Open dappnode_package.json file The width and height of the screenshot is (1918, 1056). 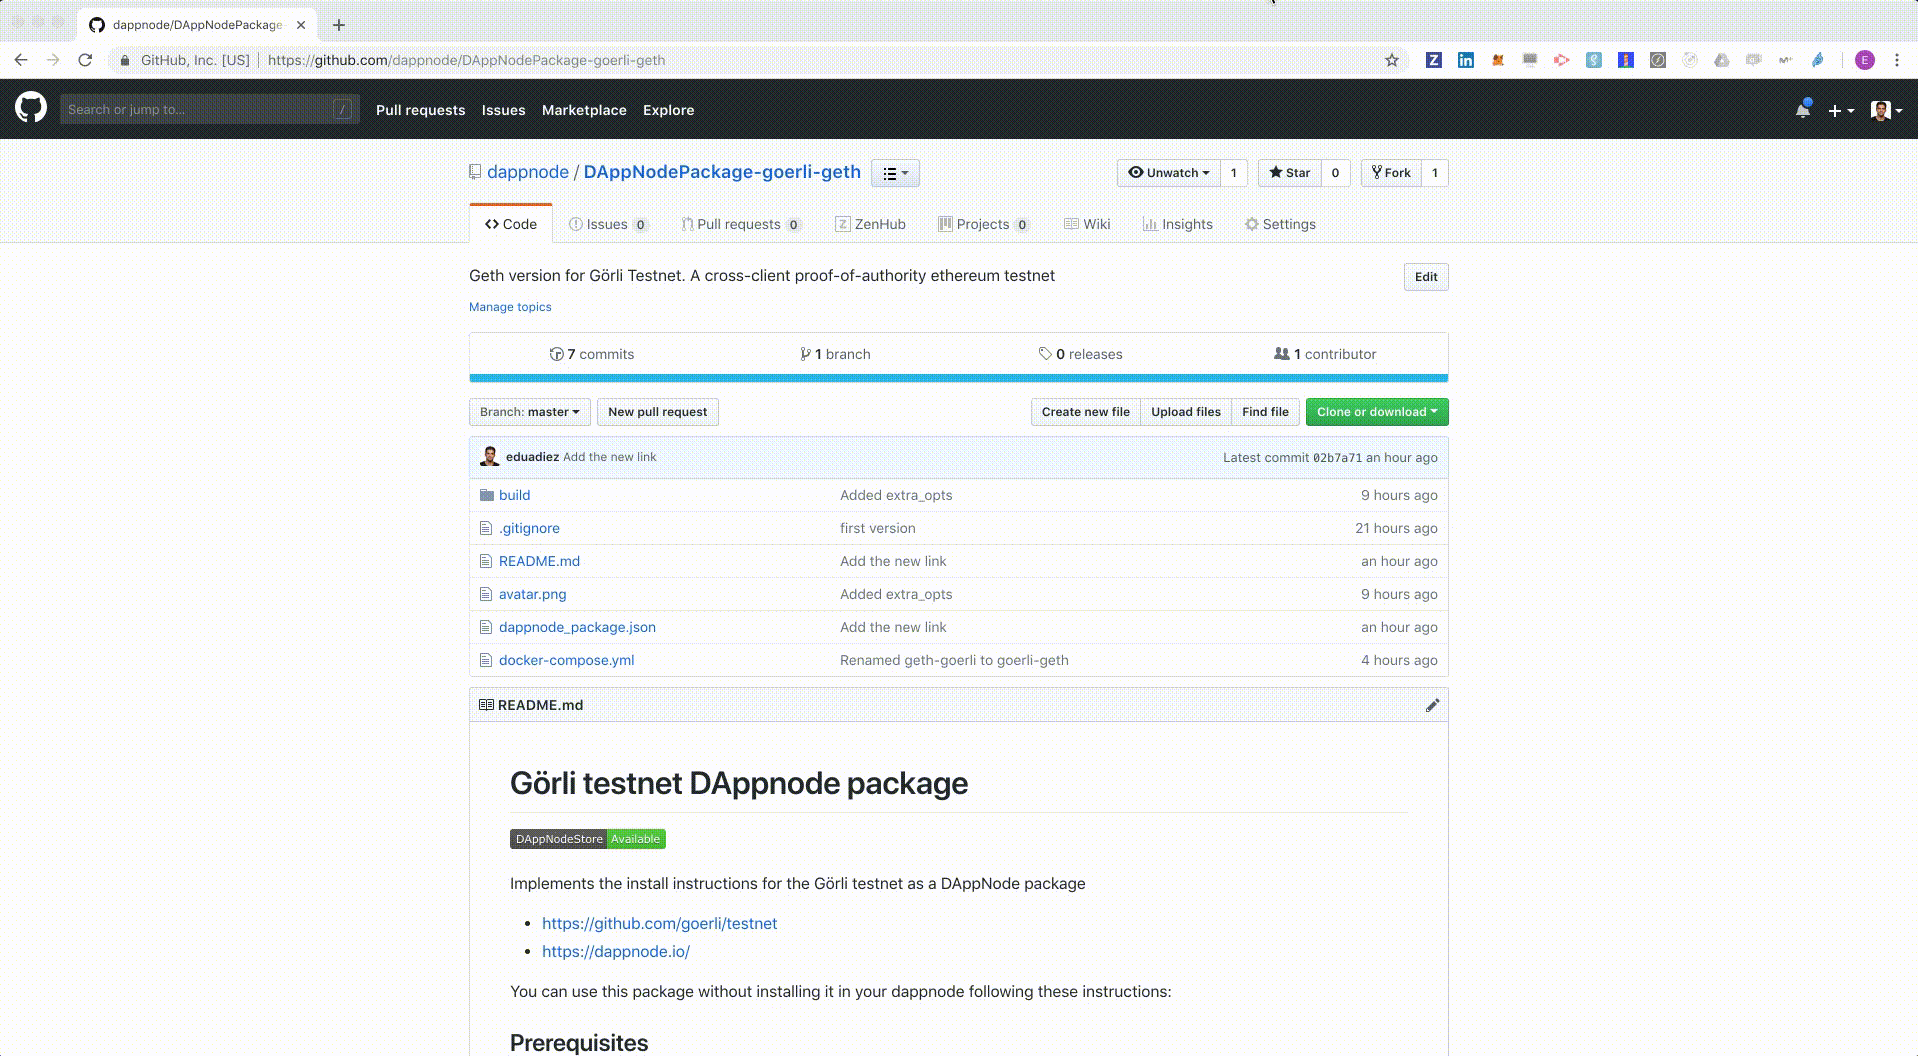click(577, 627)
